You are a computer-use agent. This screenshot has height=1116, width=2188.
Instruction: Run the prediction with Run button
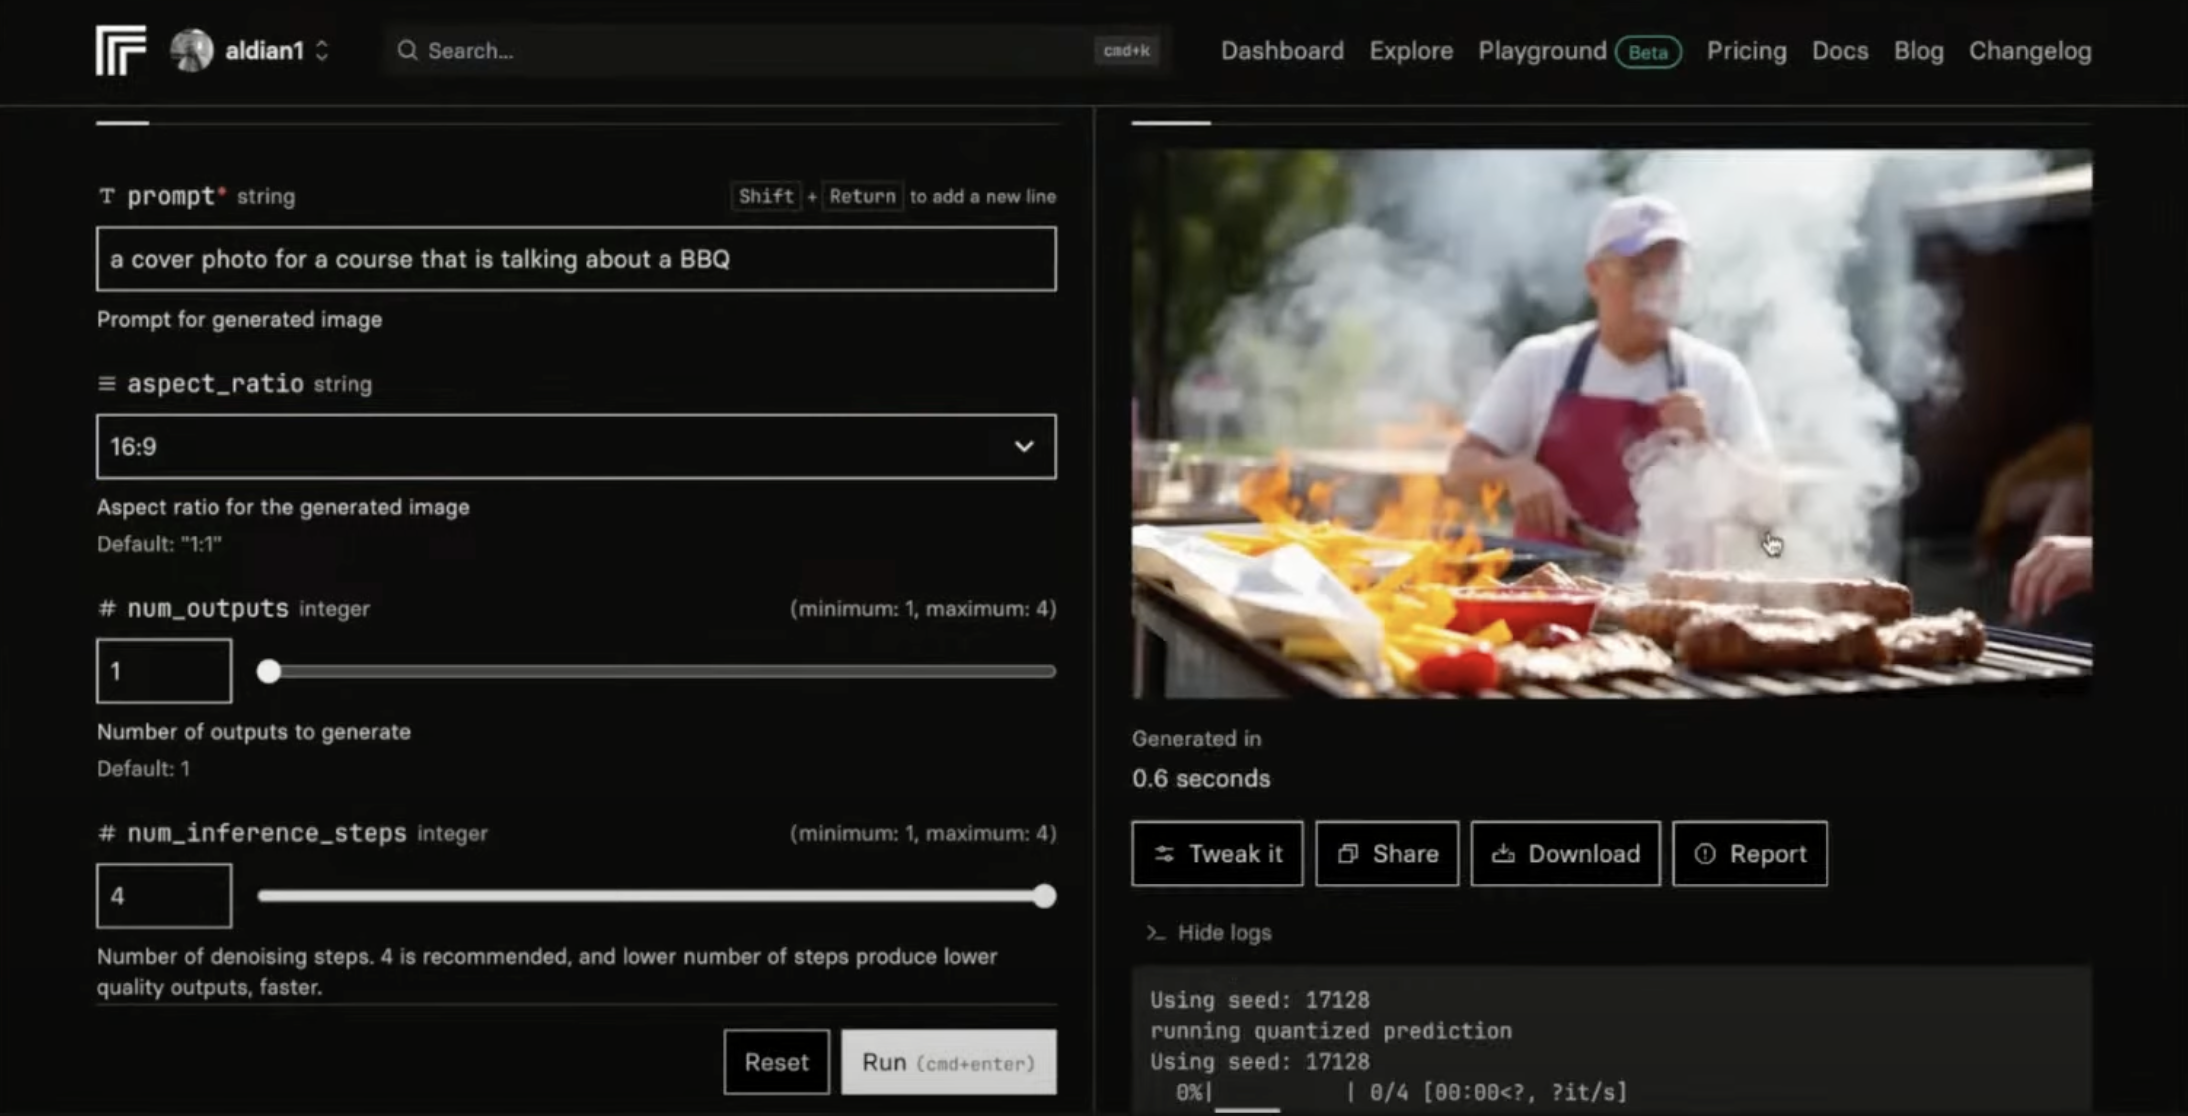[x=948, y=1062]
